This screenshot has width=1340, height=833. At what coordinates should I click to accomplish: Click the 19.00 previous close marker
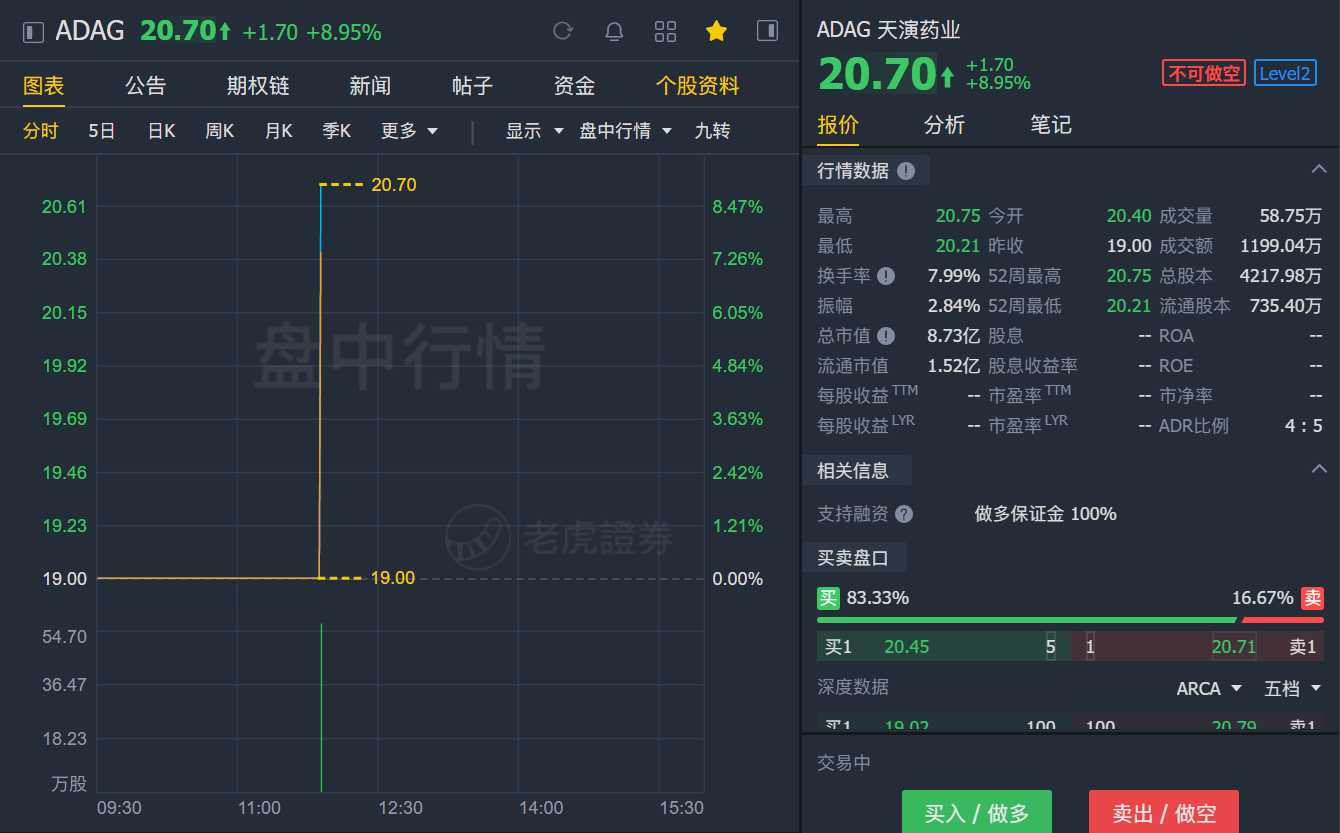point(392,578)
